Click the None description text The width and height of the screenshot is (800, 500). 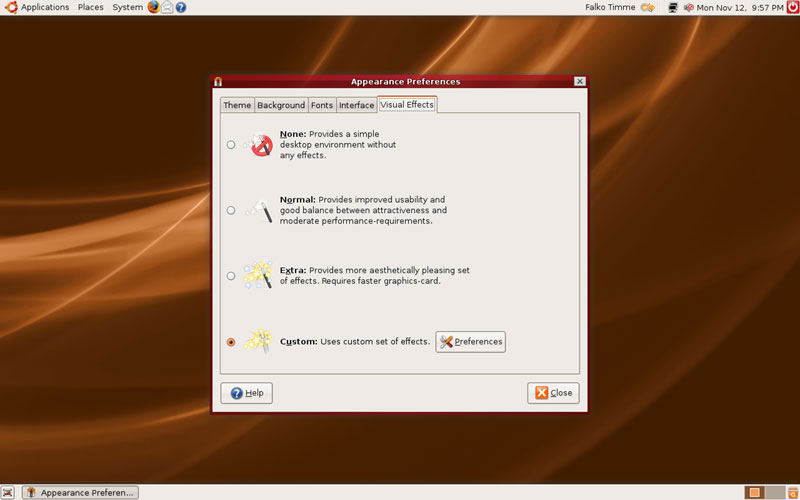click(x=338, y=145)
